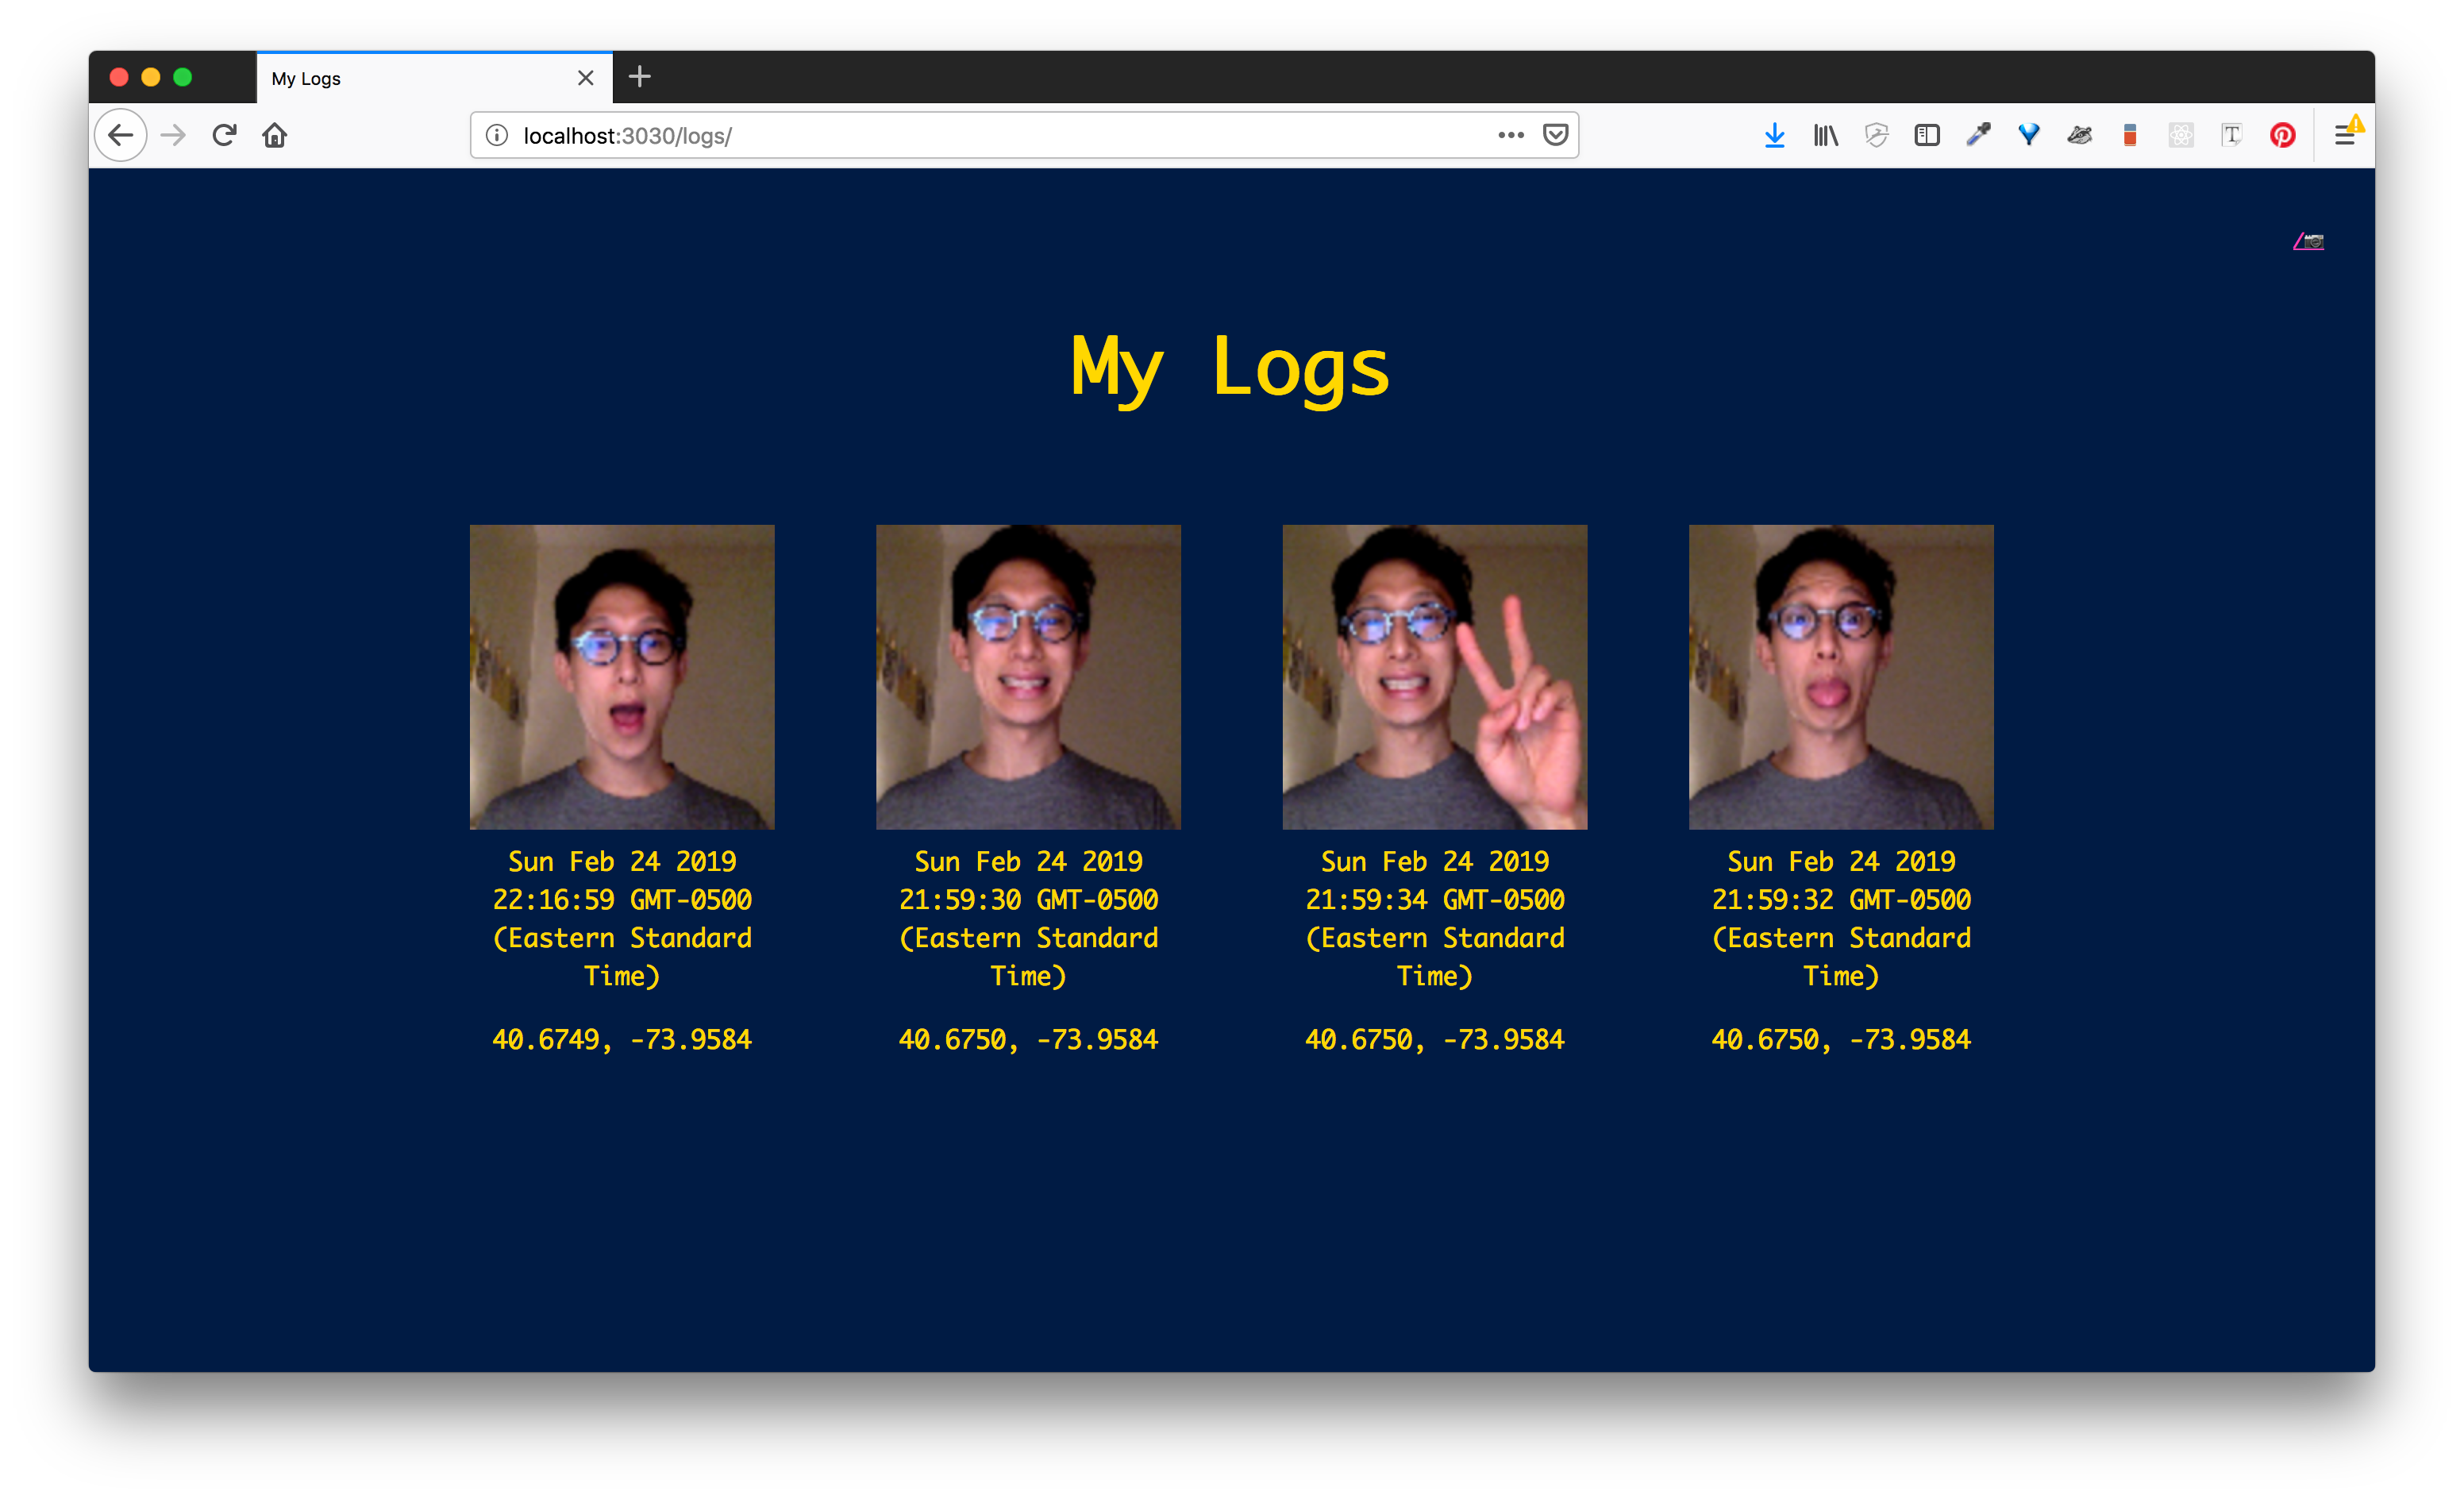The width and height of the screenshot is (2464, 1499).
Task: Open the Privacy Badger extension icon
Action: pos(2079,135)
